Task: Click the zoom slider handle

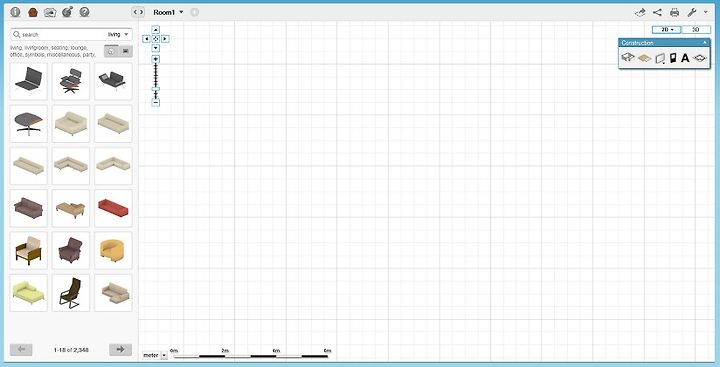Action: (156, 89)
